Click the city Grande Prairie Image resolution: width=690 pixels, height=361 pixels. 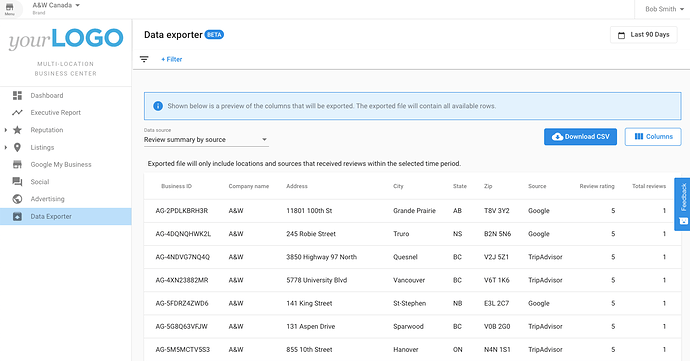pos(415,211)
